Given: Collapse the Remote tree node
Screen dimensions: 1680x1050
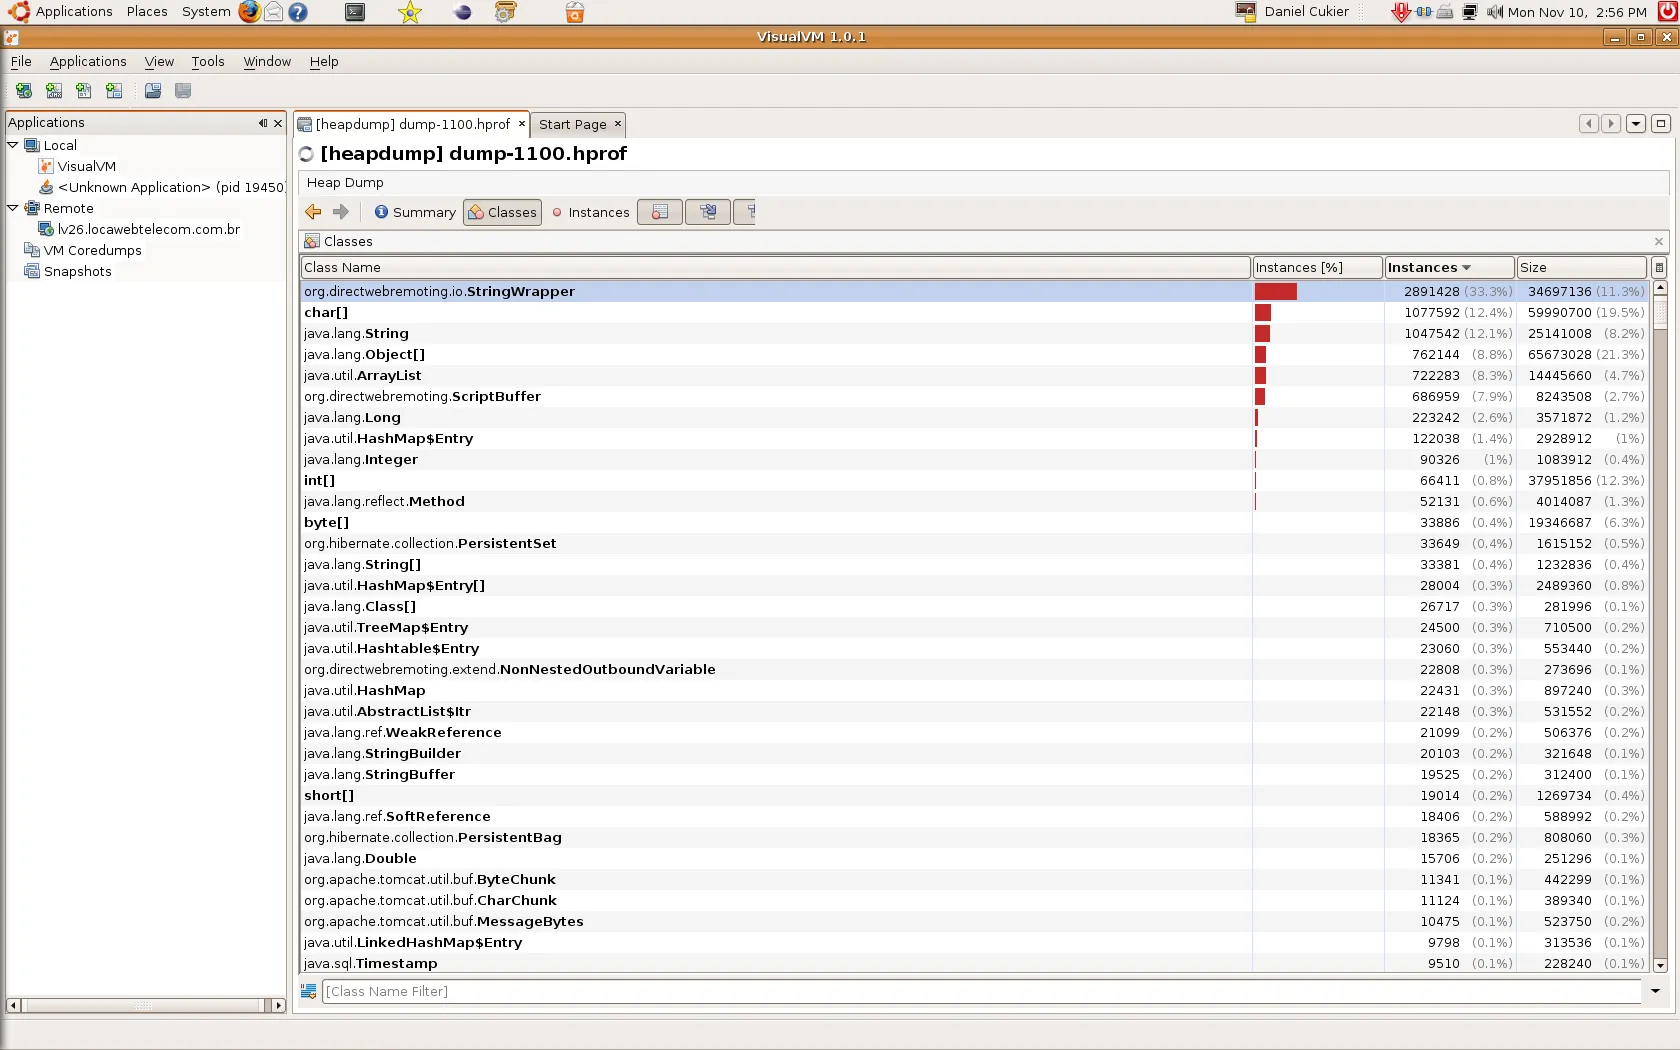Looking at the screenshot, I should [13, 208].
